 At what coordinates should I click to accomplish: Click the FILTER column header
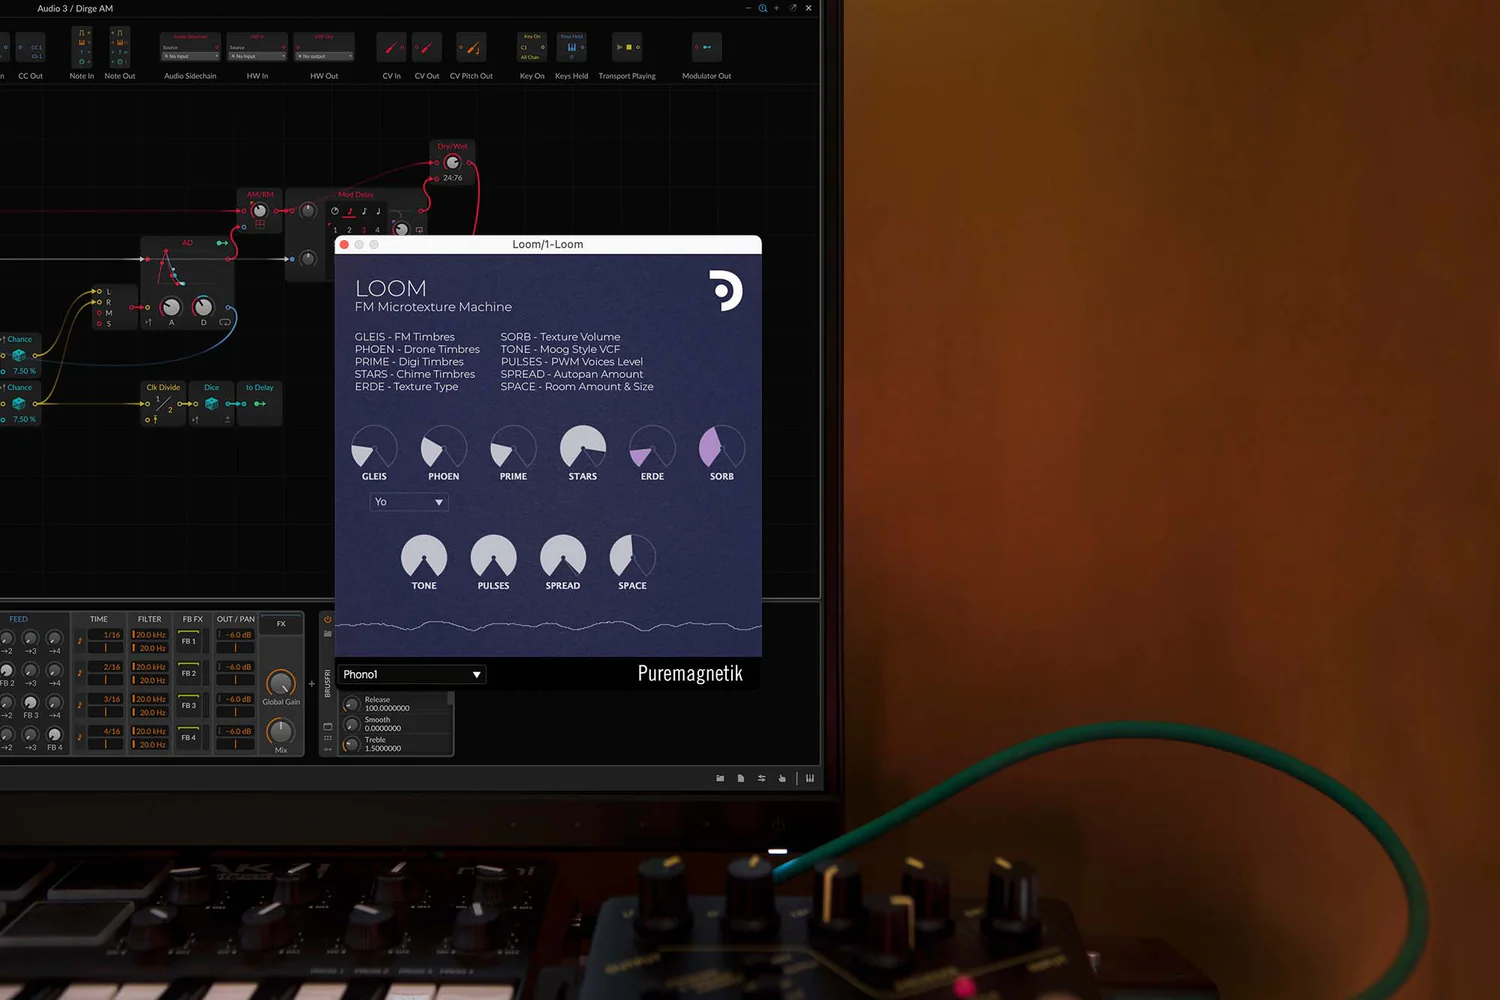point(150,619)
